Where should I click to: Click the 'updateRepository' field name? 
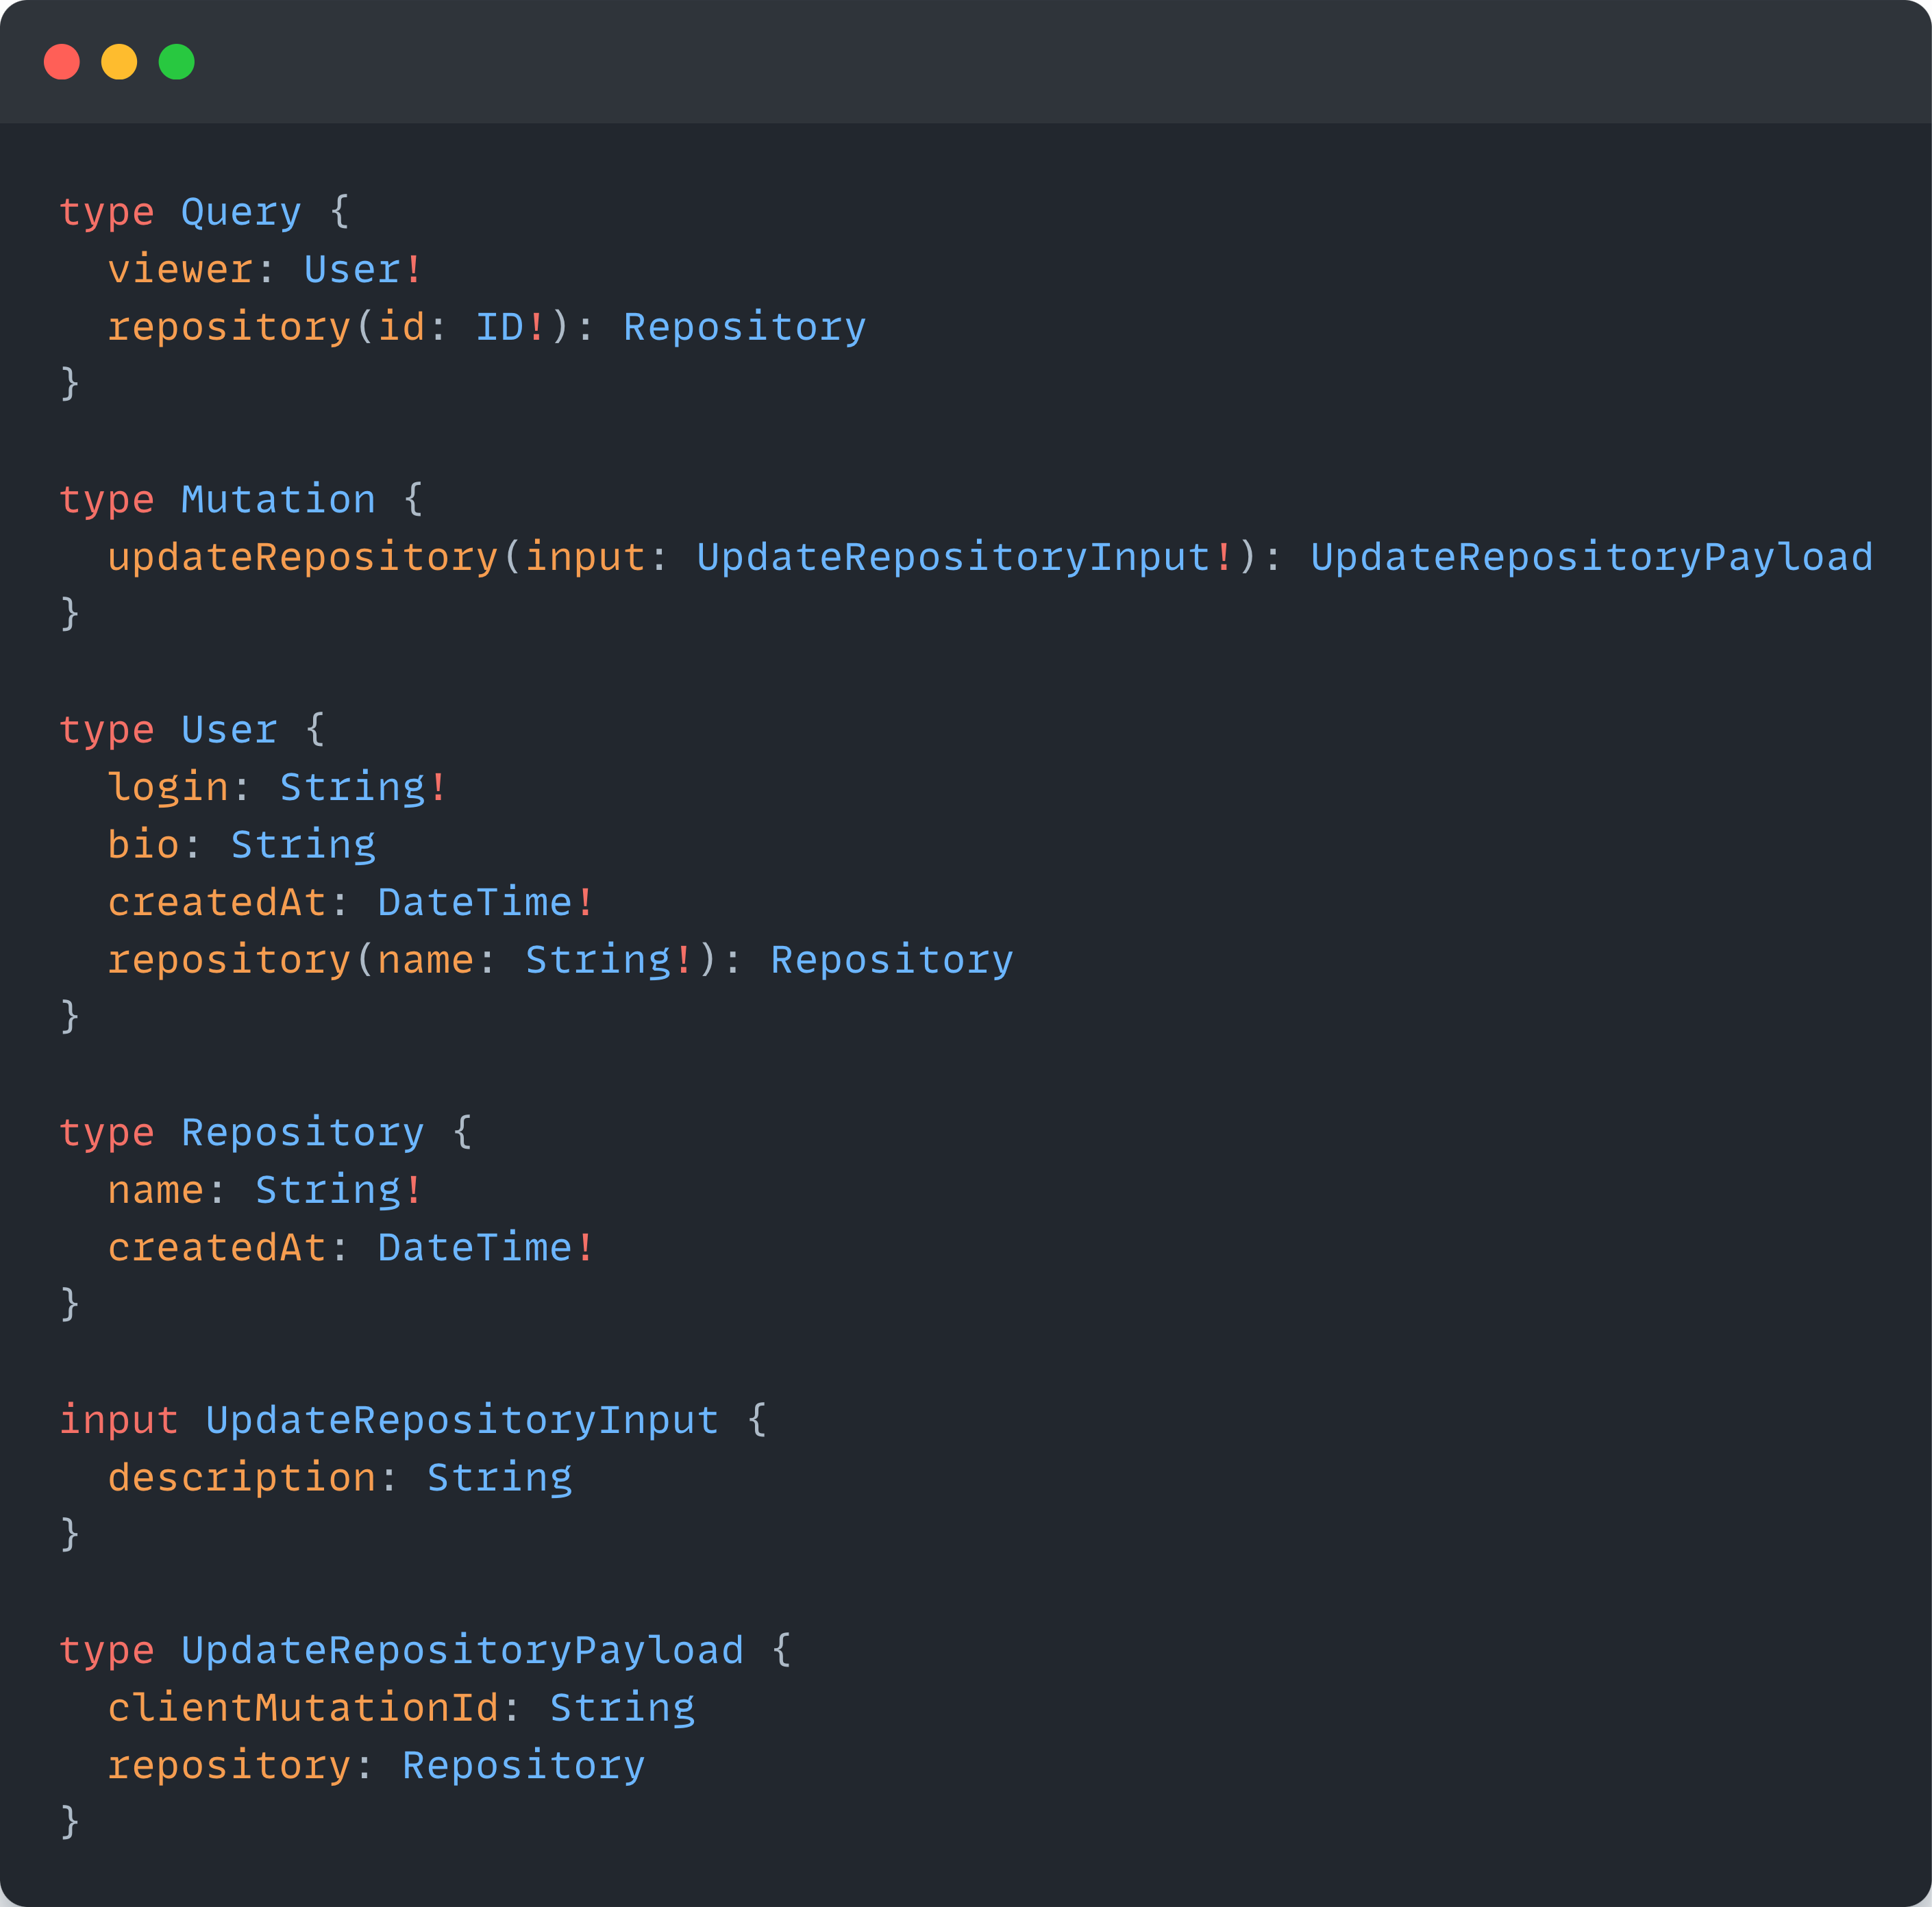pyautogui.click(x=303, y=558)
